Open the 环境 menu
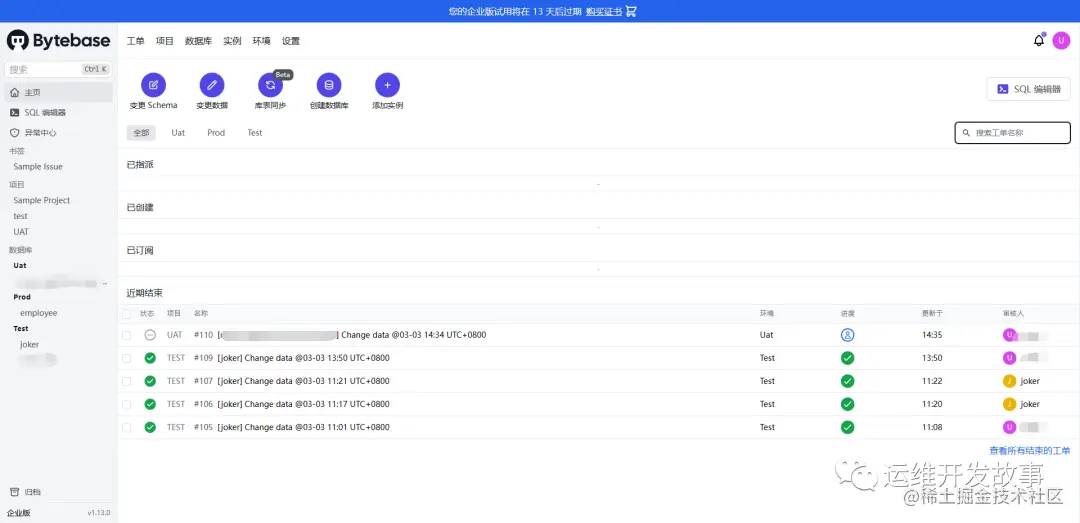 (x=262, y=41)
